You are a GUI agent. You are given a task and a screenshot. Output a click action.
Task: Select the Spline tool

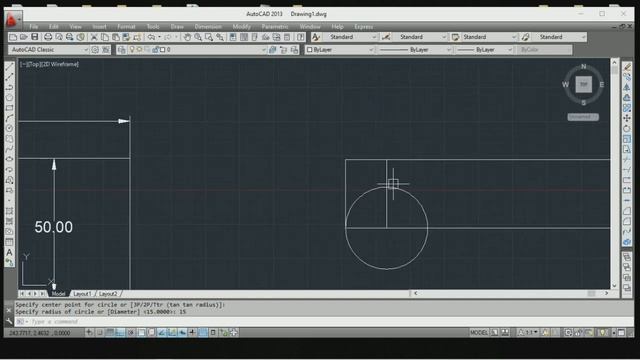pos(9,149)
